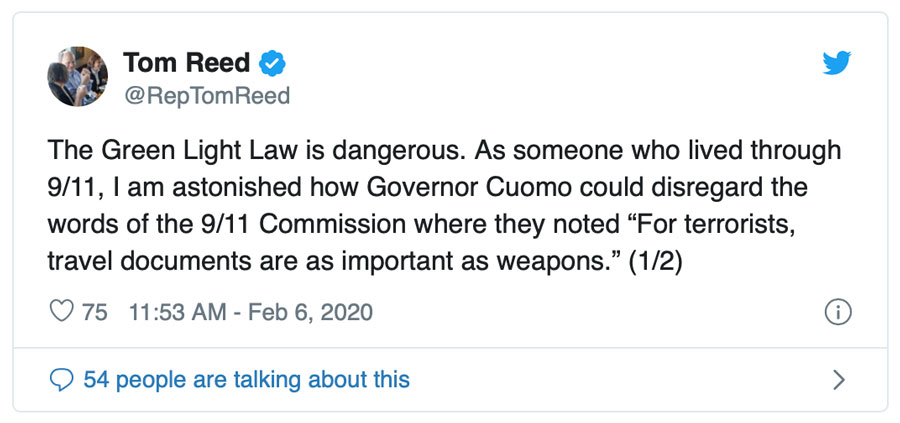This screenshot has height=423, width=900.
Task: Click the blue verified badge
Action: [x=272, y=63]
